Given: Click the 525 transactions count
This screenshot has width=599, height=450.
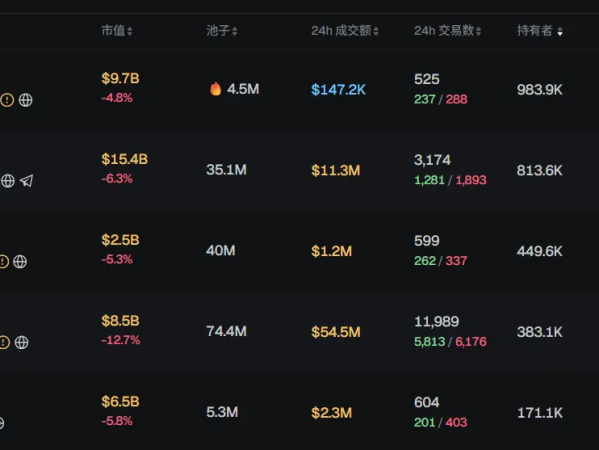Looking at the screenshot, I should pos(427,79).
